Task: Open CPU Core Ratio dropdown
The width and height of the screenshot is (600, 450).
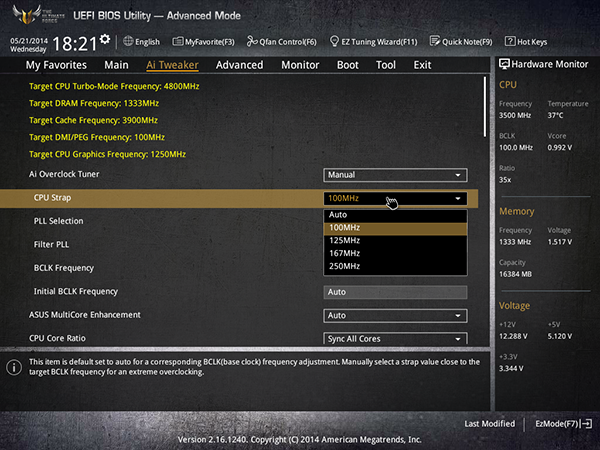Action: 395,339
